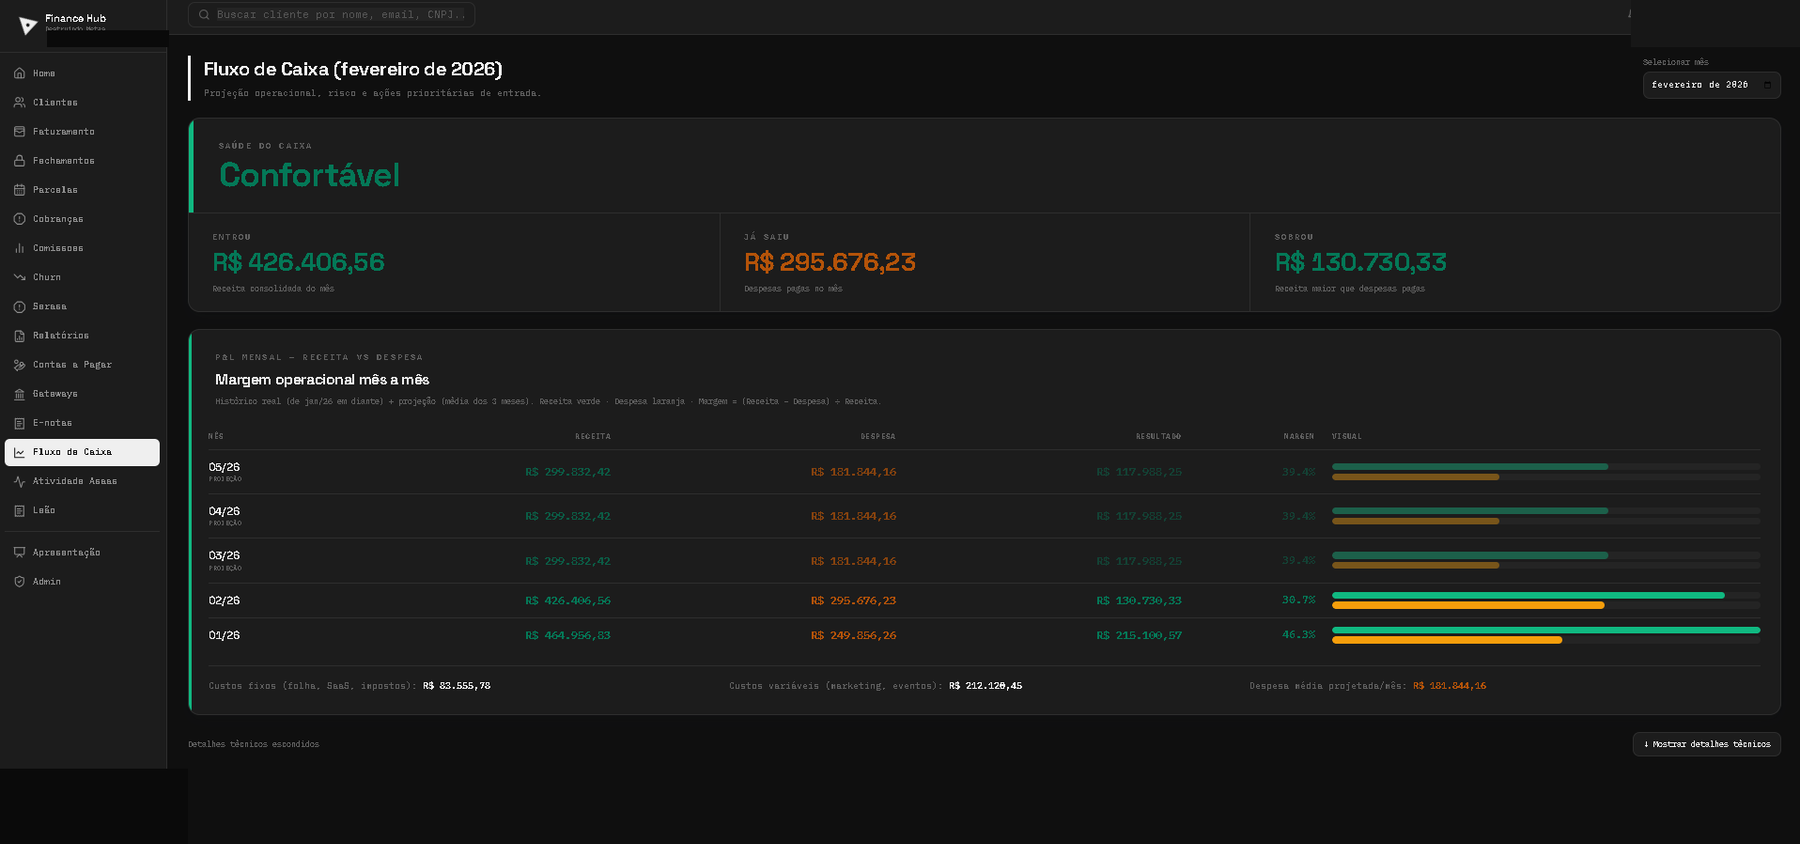
Task: Click the 05/26 projection row label
Action: tap(224, 467)
